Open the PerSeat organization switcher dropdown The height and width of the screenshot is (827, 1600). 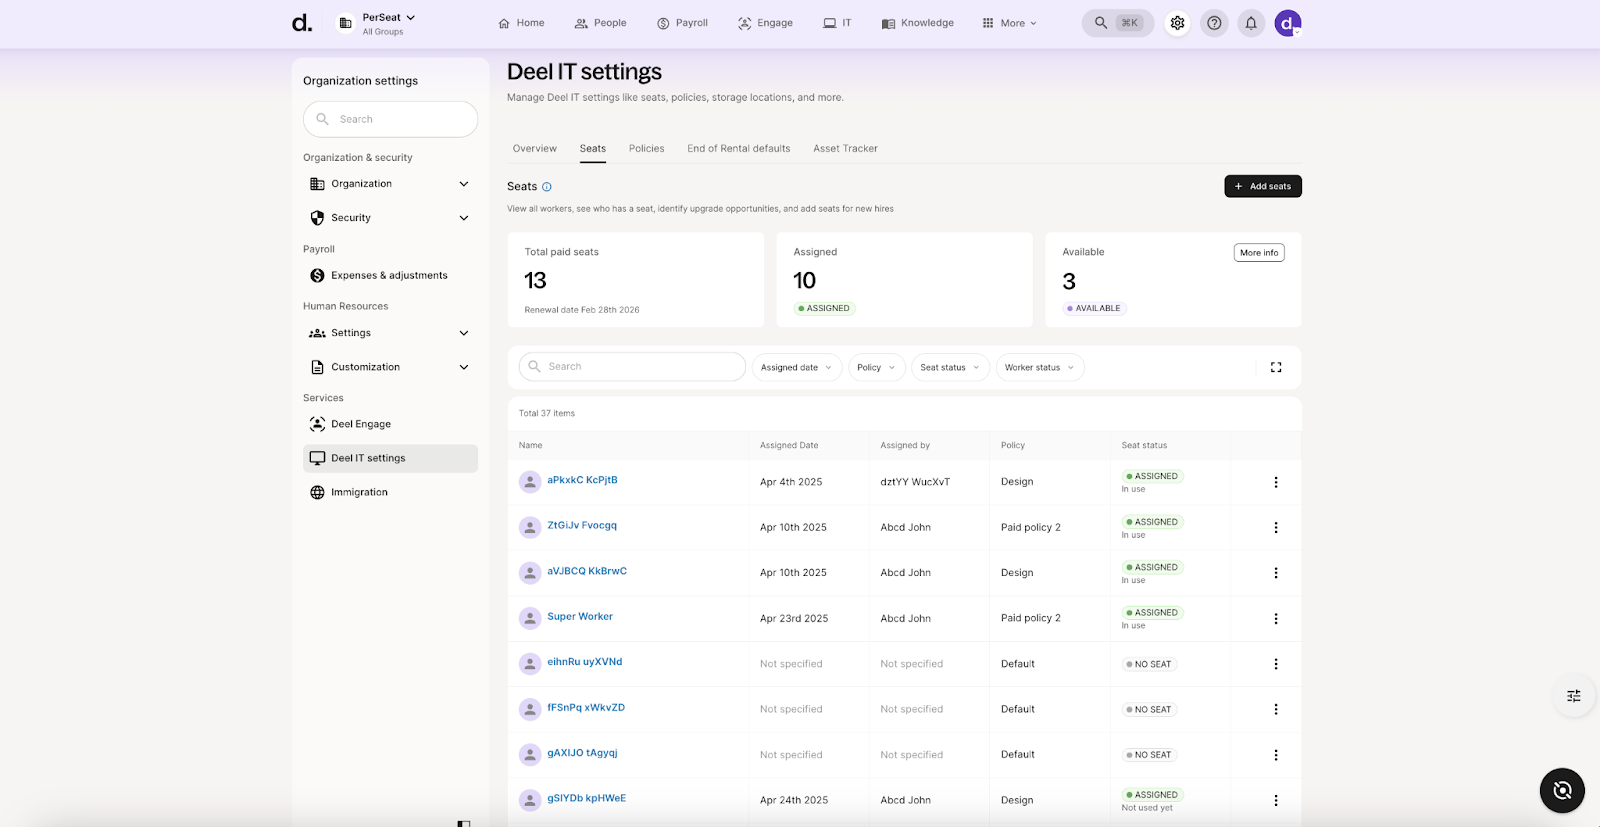[x=388, y=18]
